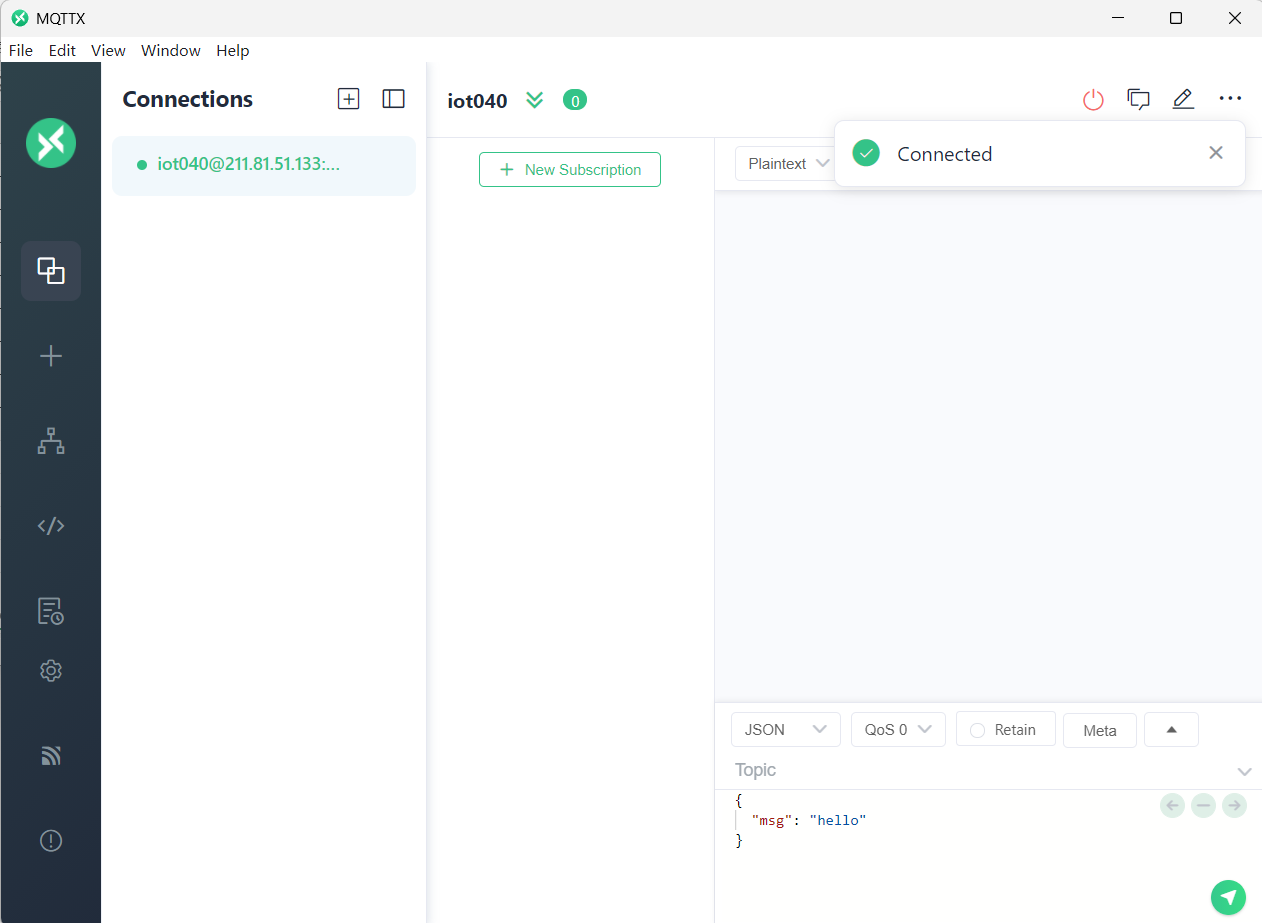Open the Script code icon in sidebar

click(x=51, y=526)
